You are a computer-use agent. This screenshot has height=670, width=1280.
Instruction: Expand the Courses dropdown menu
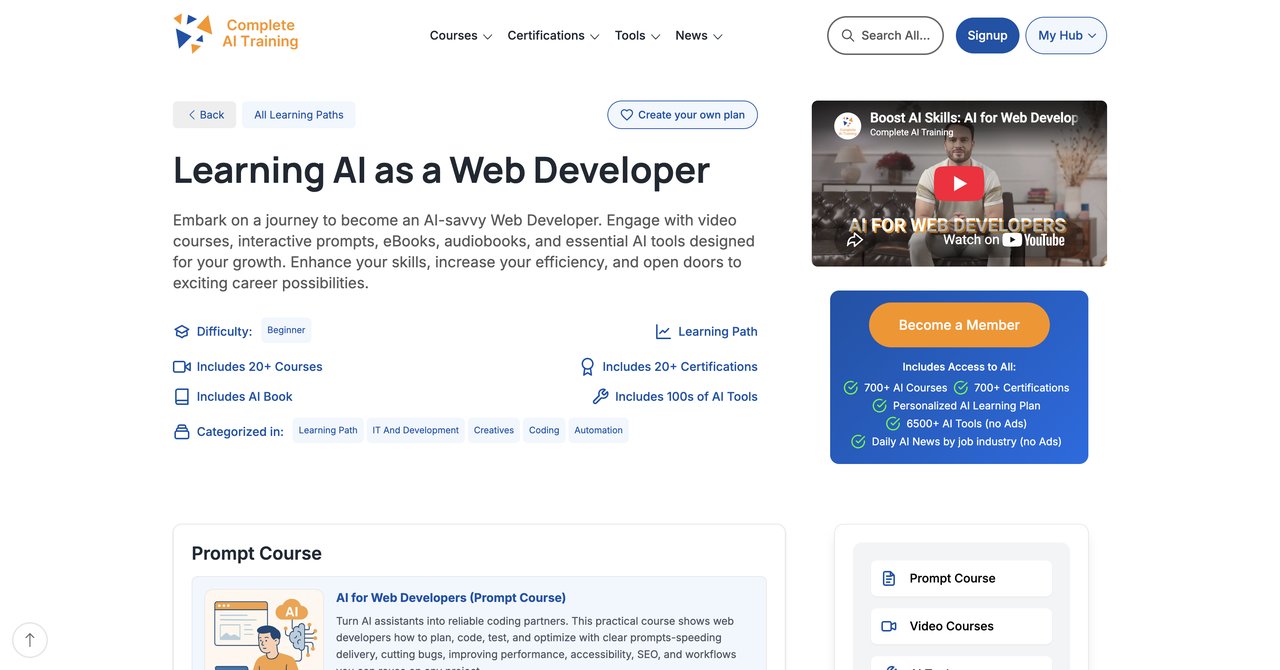(461, 35)
